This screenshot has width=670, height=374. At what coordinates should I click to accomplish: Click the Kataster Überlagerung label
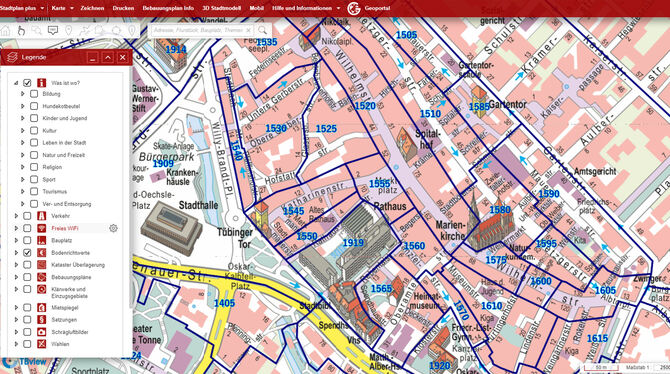[x=78, y=265]
